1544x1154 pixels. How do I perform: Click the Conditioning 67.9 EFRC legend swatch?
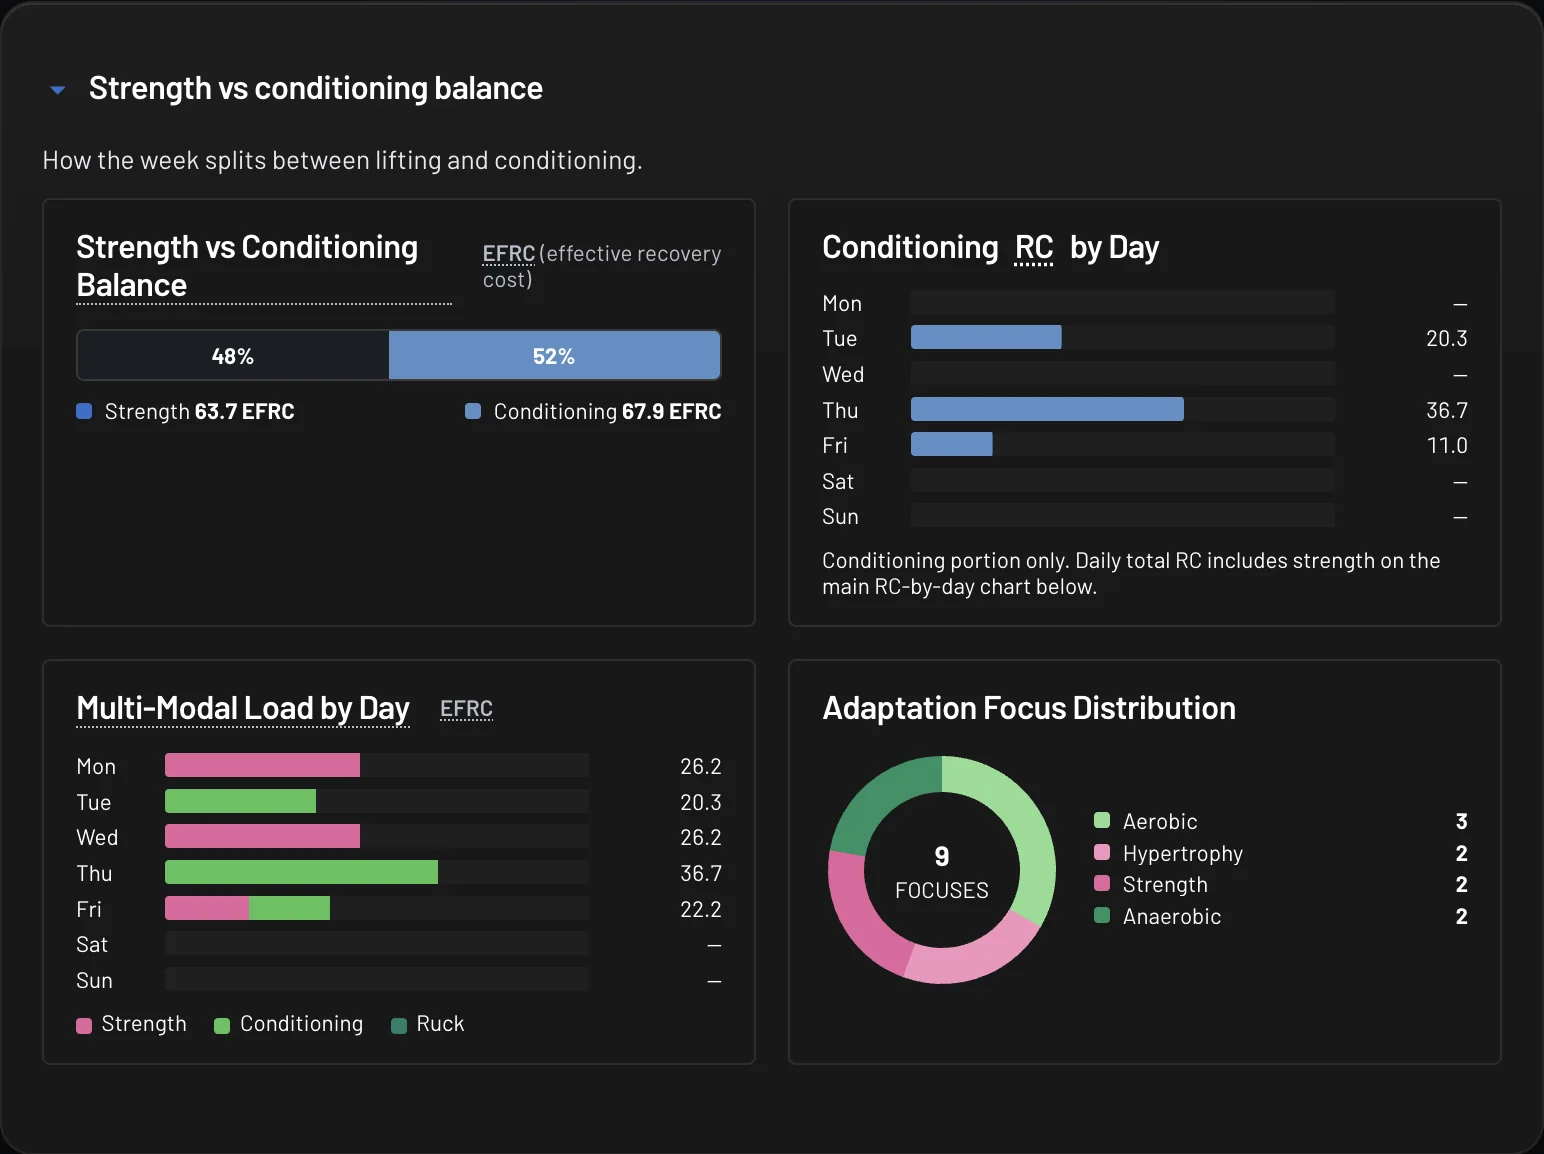coord(473,411)
